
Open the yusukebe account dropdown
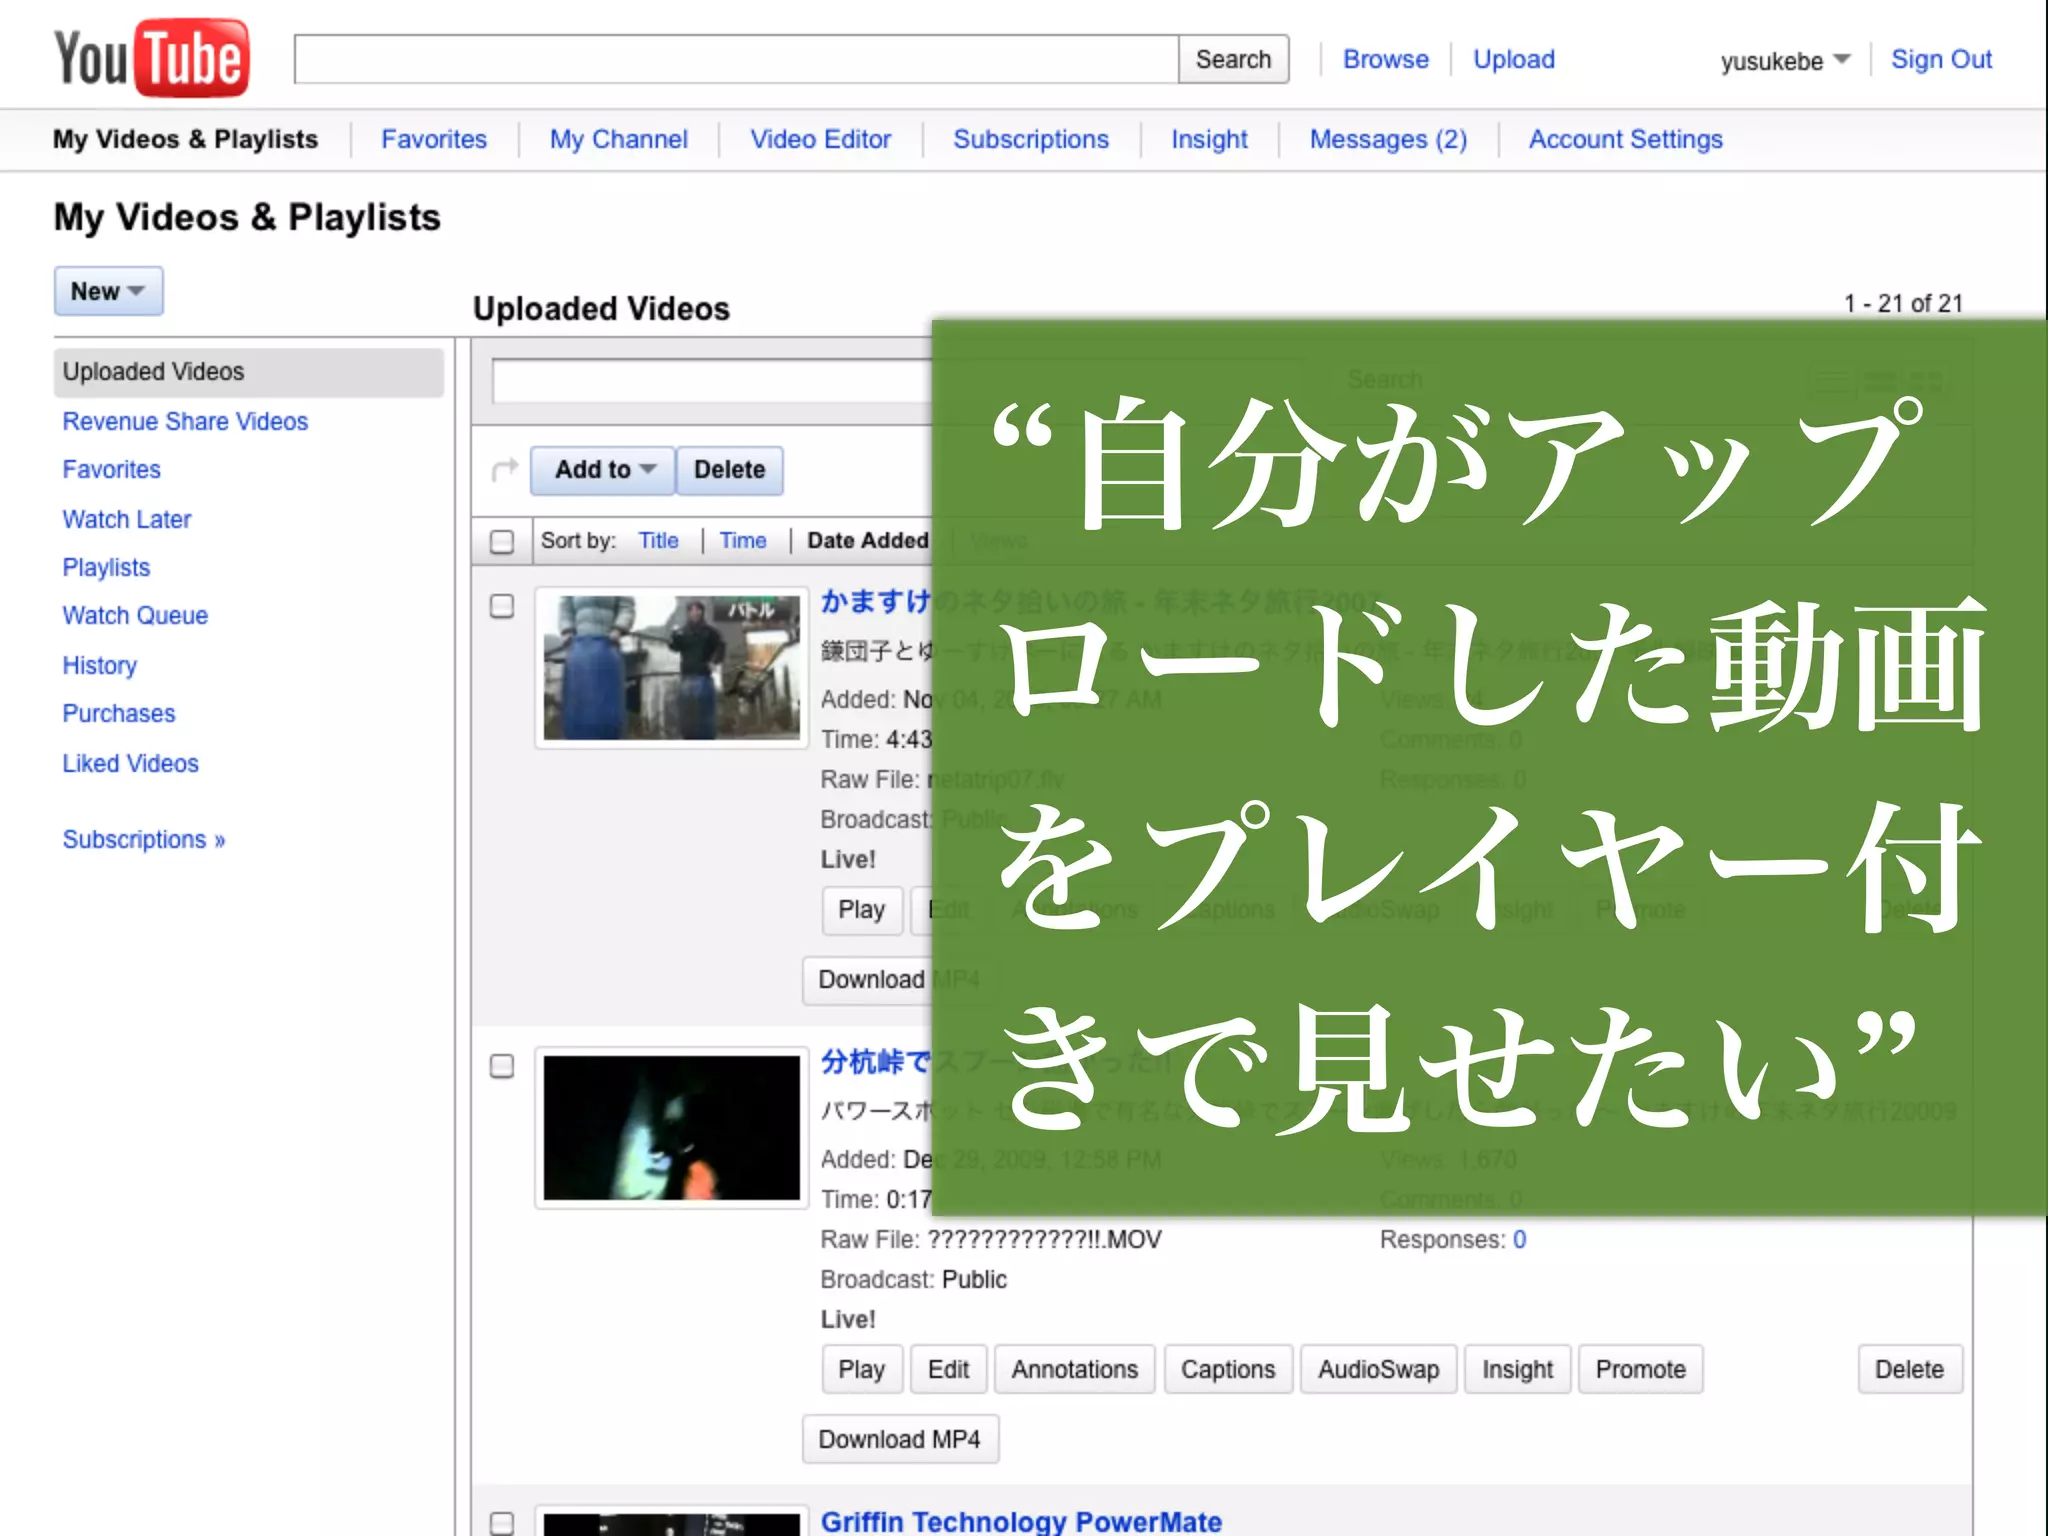[x=1784, y=61]
